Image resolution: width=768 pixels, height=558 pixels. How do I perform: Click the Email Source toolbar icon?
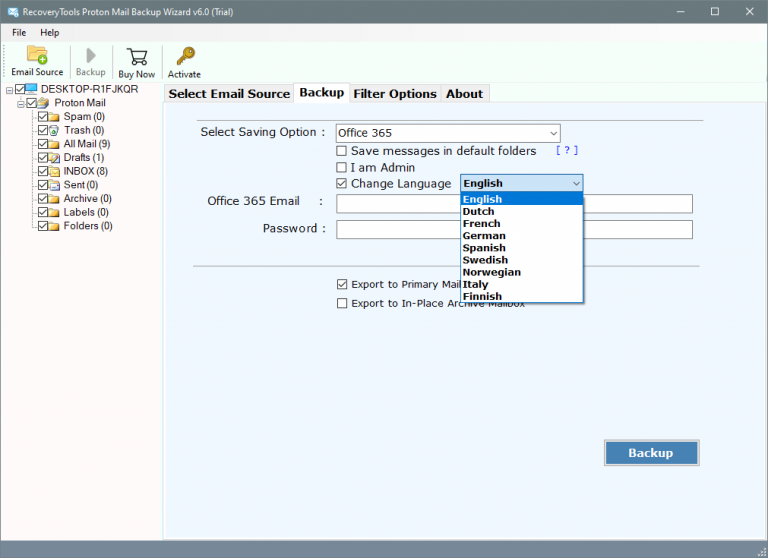[37, 54]
